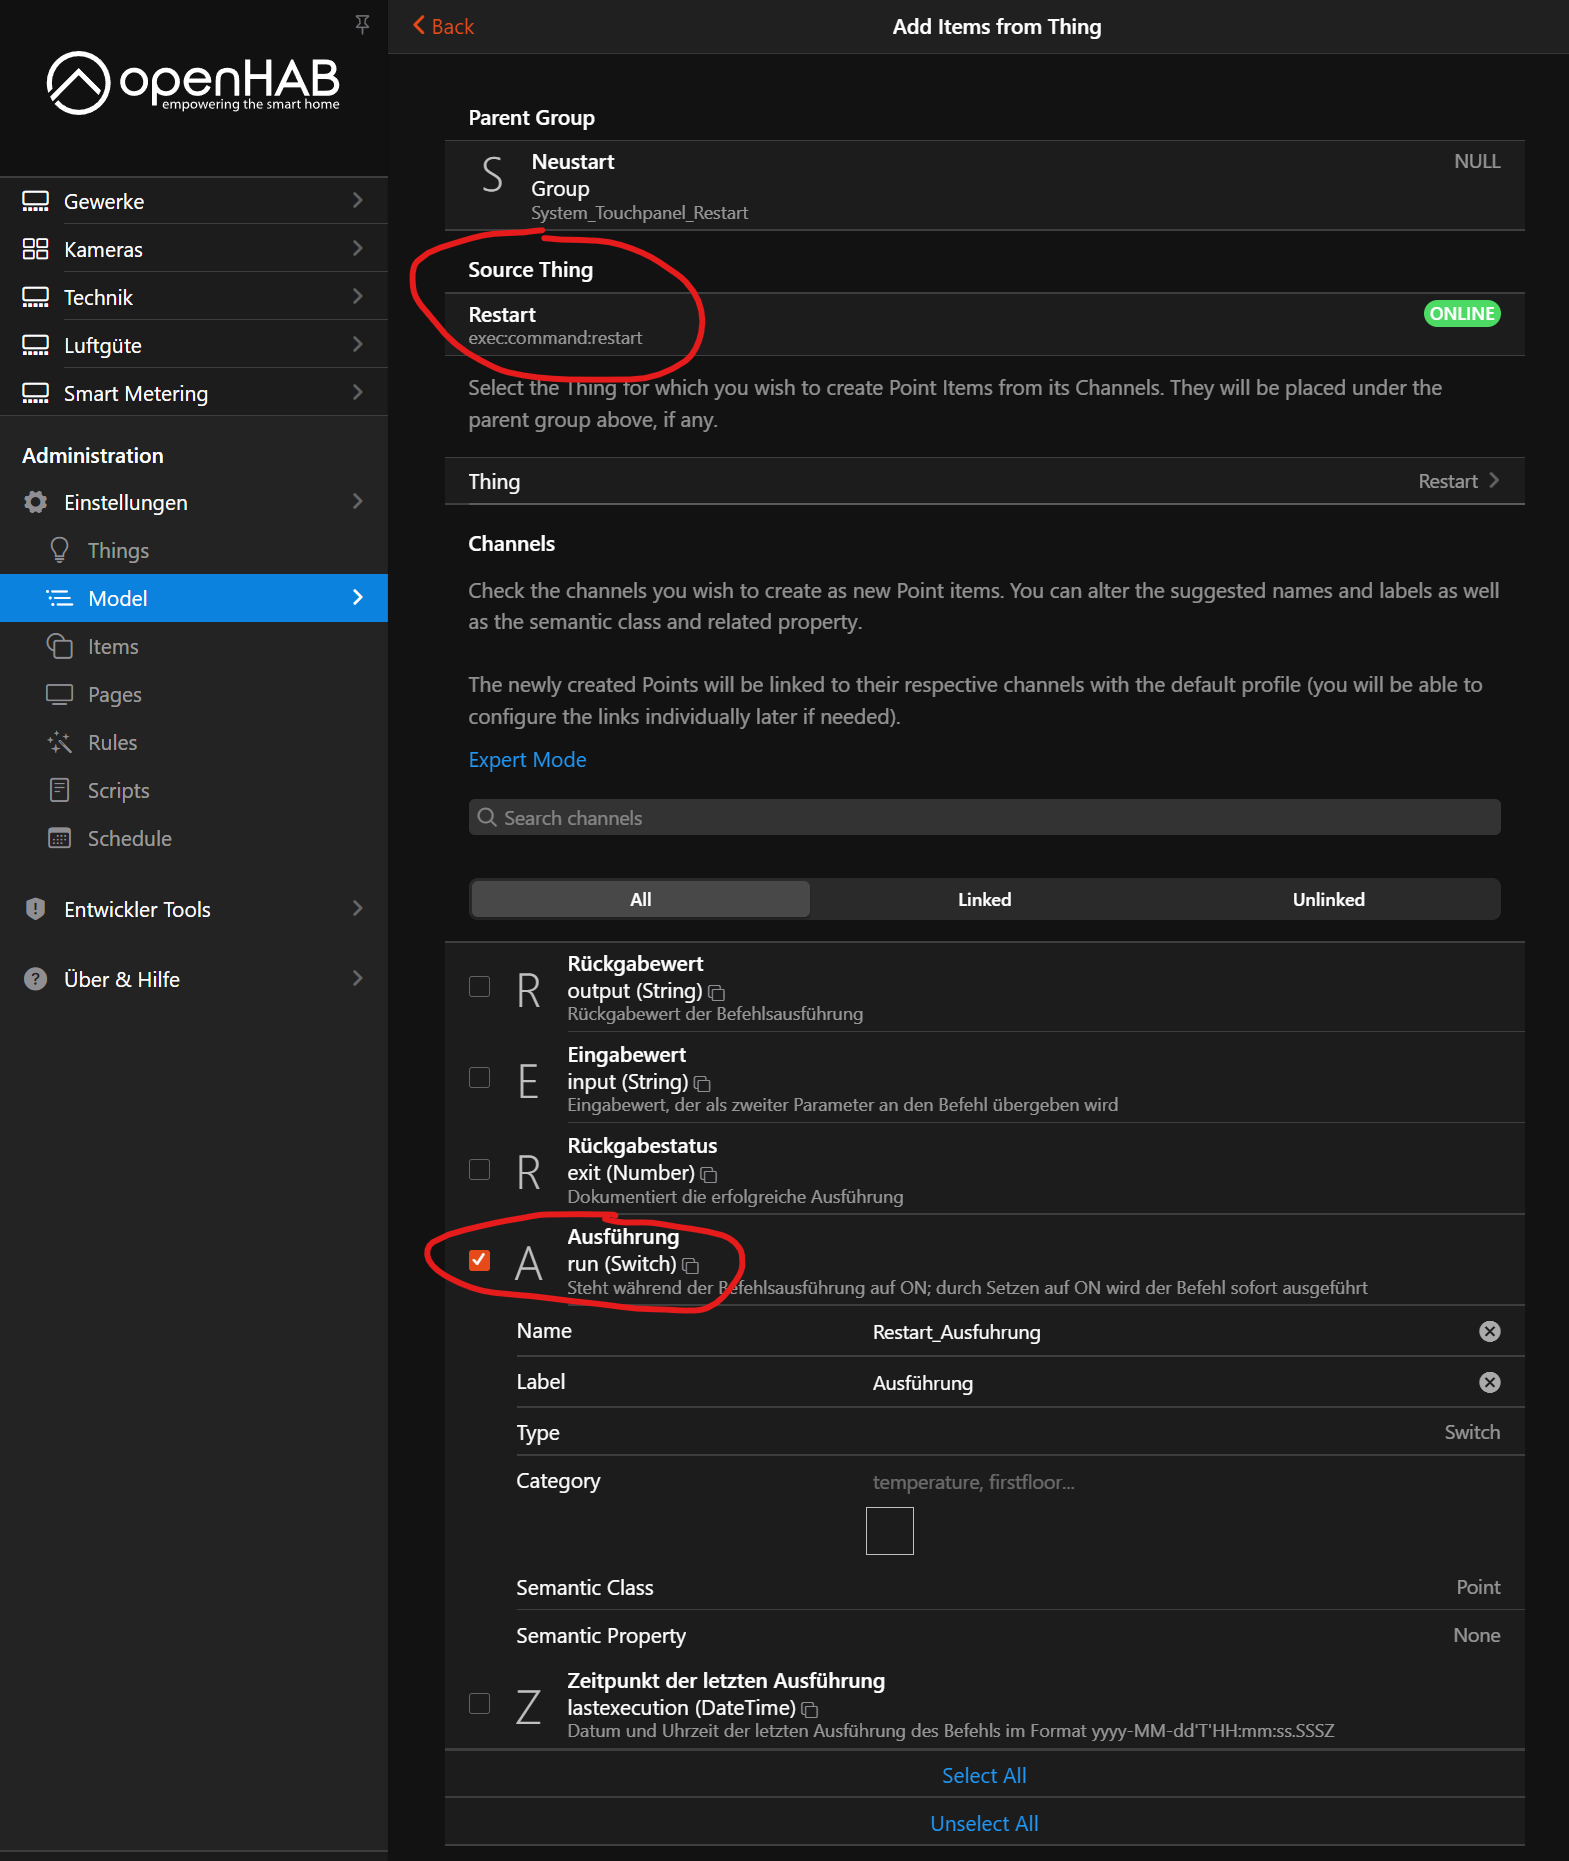1569x1861 pixels.
Task: Show Linked channels tab
Action: point(985,899)
